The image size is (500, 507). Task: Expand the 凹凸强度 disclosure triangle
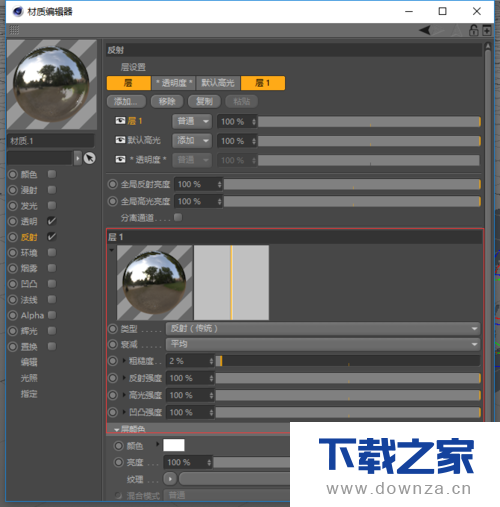tap(124, 412)
